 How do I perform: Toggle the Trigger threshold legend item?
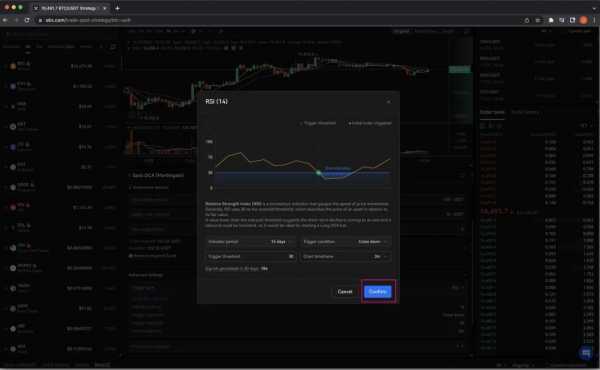click(x=318, y=123)
